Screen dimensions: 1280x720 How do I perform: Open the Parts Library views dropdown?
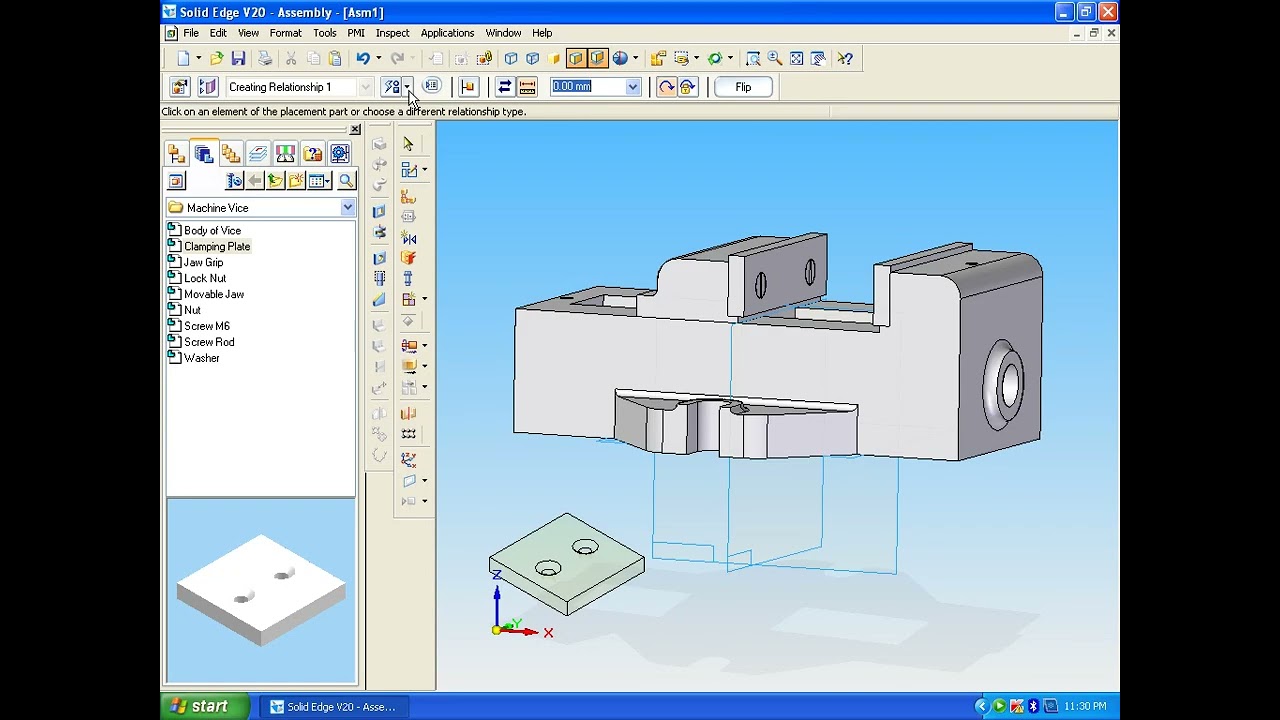pyautogui.click(x=320, y=181)
